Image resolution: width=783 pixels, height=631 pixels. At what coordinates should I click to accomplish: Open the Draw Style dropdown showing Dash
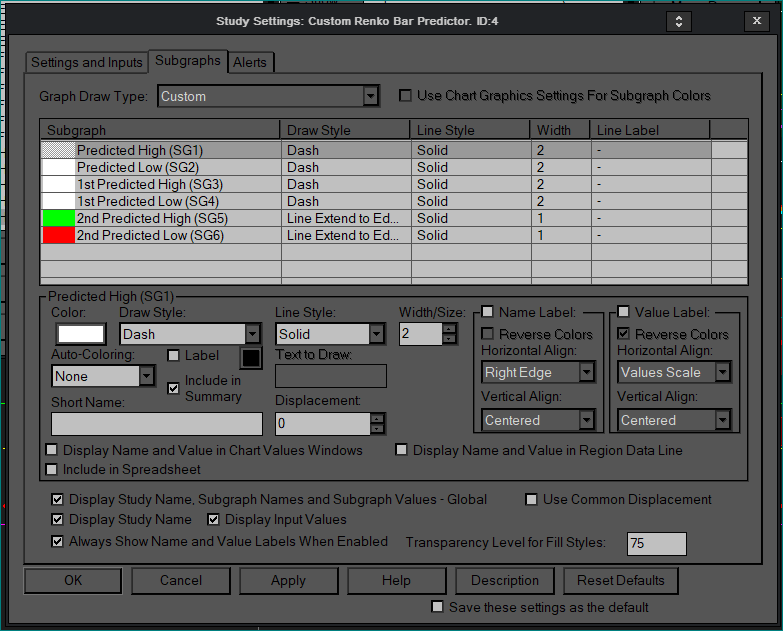252,334
